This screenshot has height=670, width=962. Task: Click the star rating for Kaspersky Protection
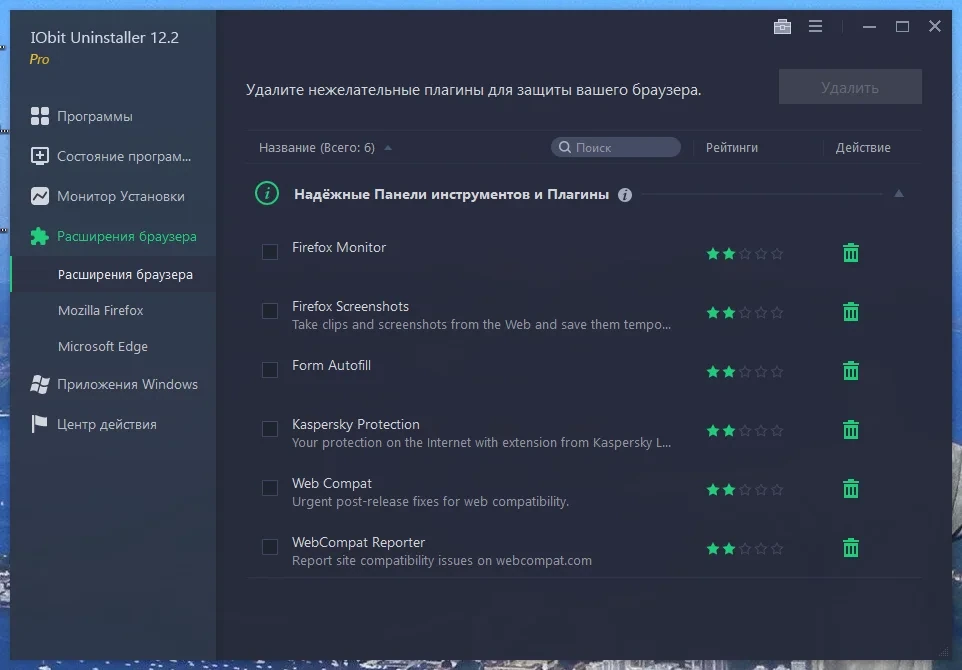(745, 430)
